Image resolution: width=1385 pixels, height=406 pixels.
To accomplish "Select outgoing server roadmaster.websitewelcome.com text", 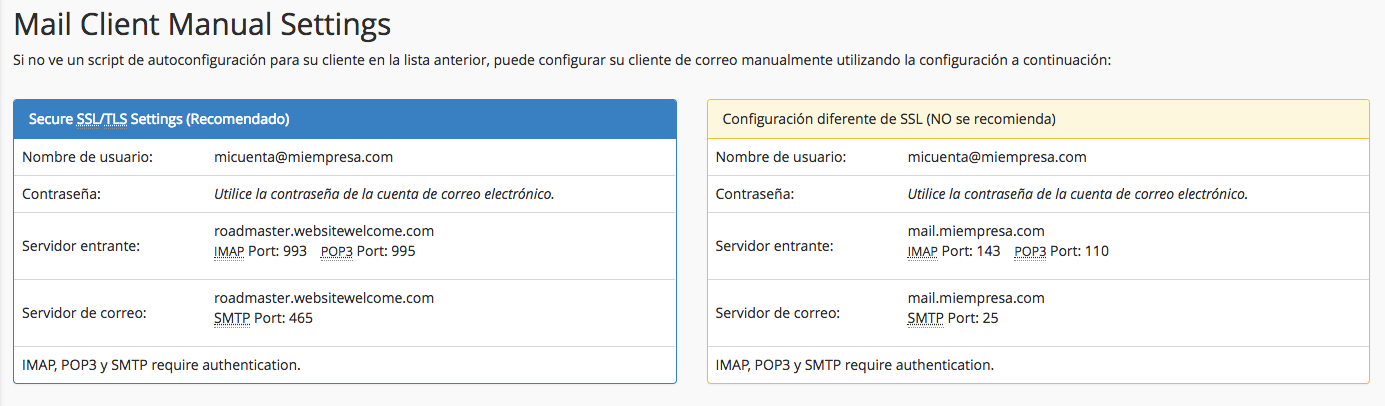I will click(x=324, y=298).
